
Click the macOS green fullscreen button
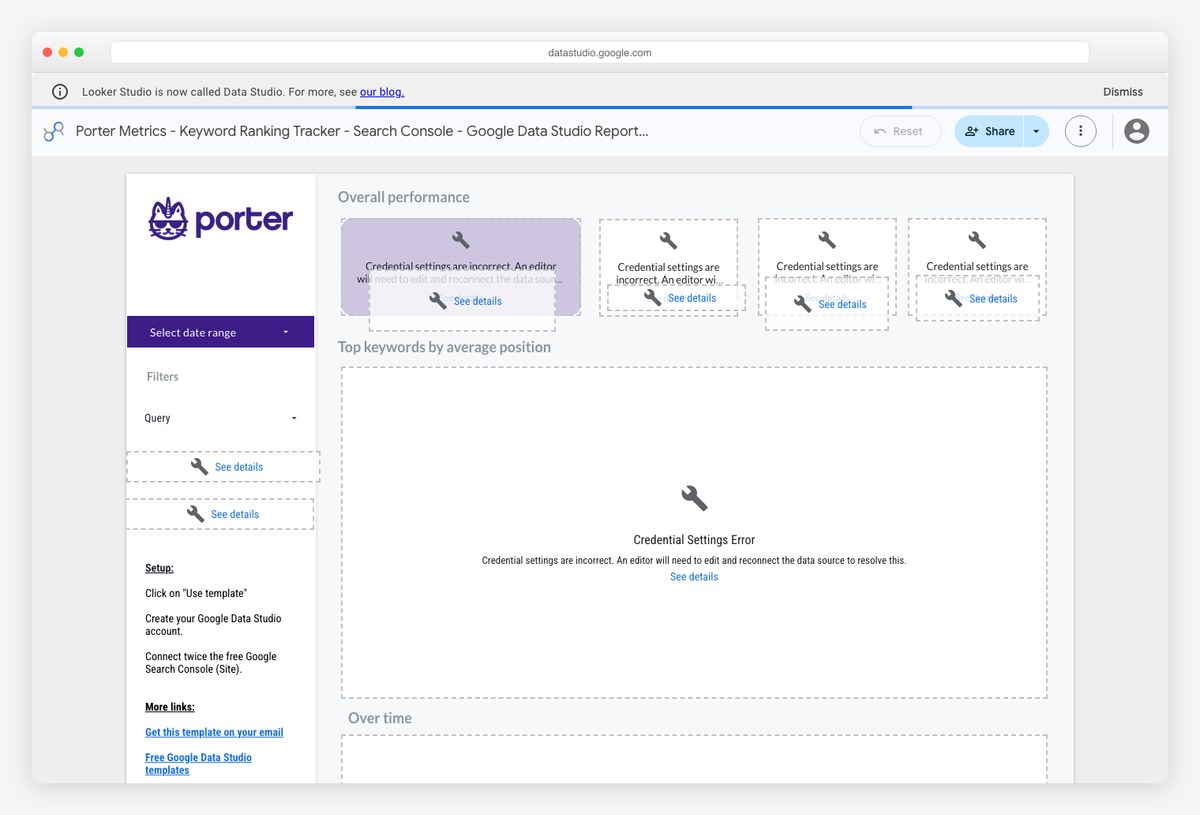pyautogui.click(x=79, y=52)
